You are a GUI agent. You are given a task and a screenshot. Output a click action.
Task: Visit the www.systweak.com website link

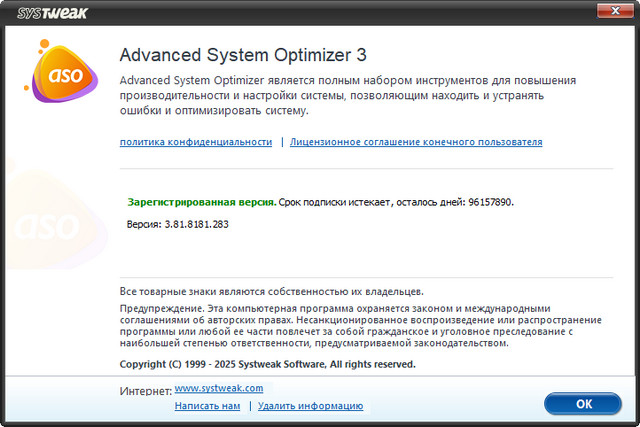pyautogui.click(x=219, y=388)
